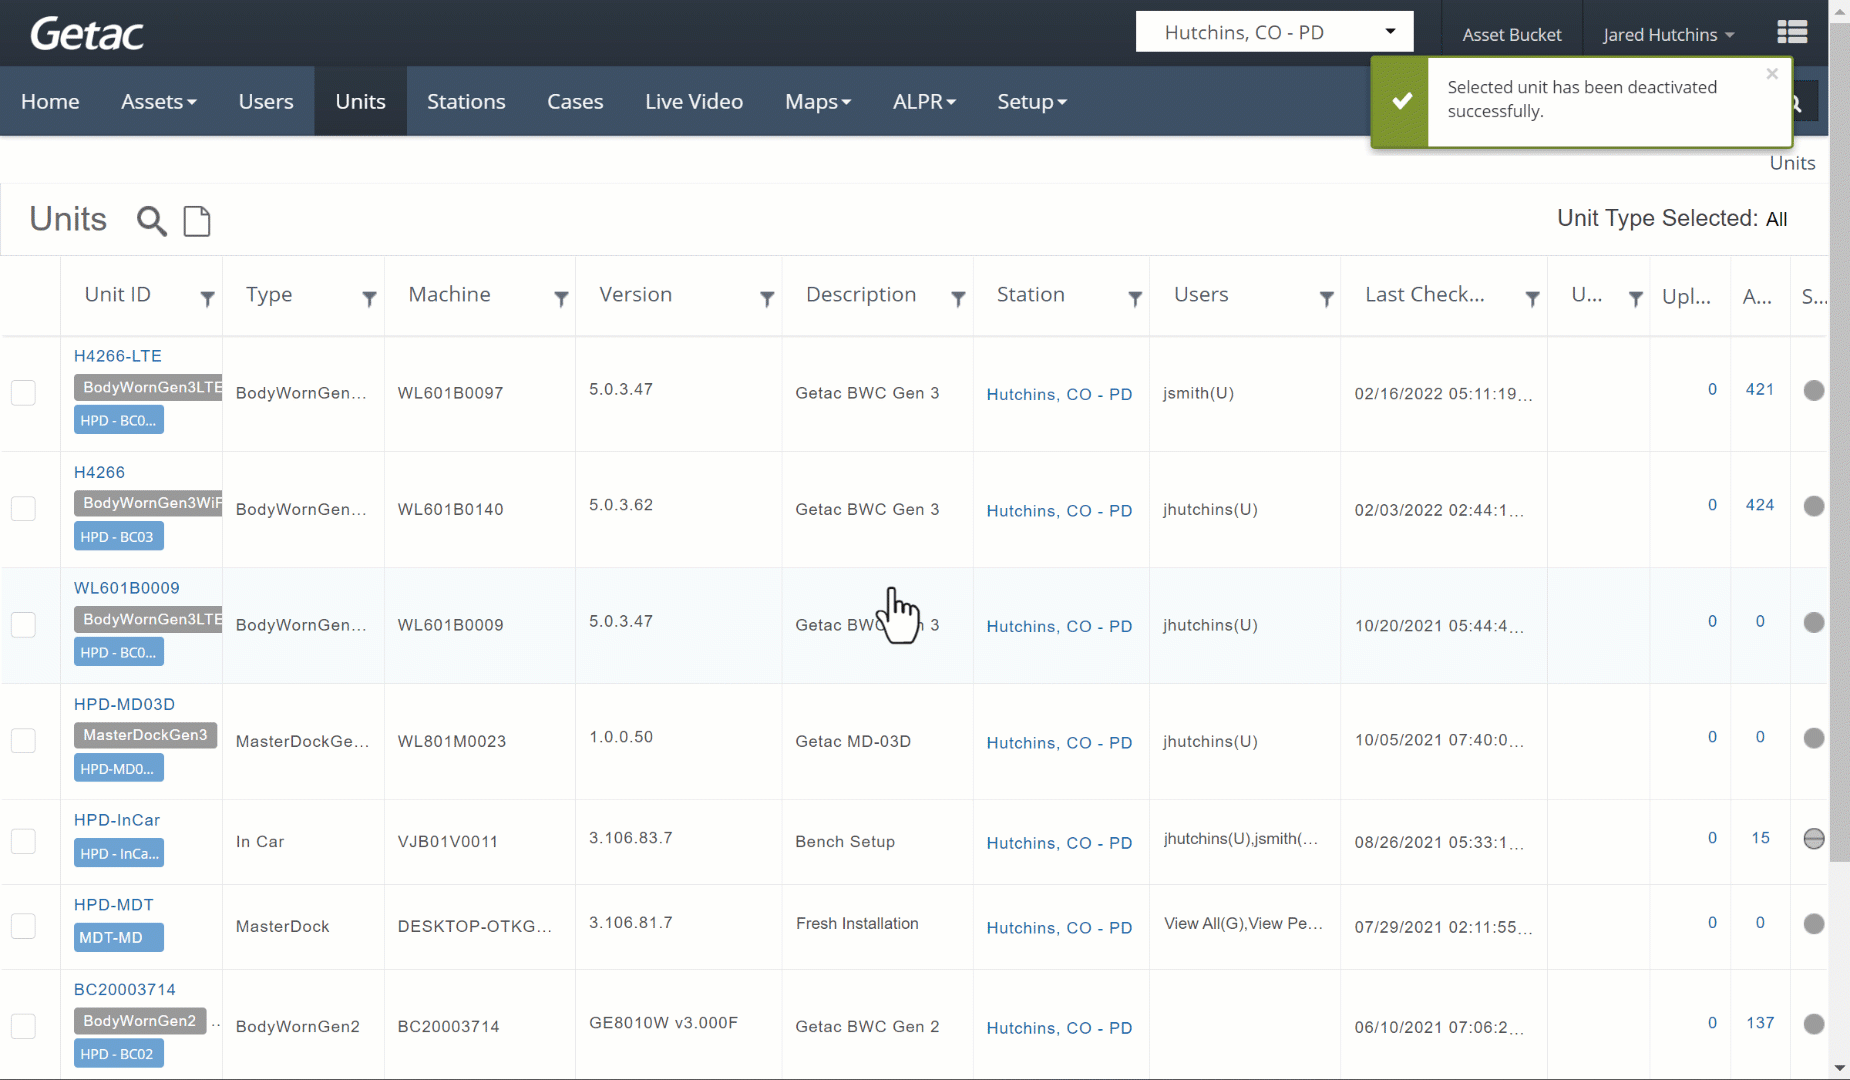Select checkbox for unit HPD-InCar
The image size is (1850, 1080).
pos(23,841)
